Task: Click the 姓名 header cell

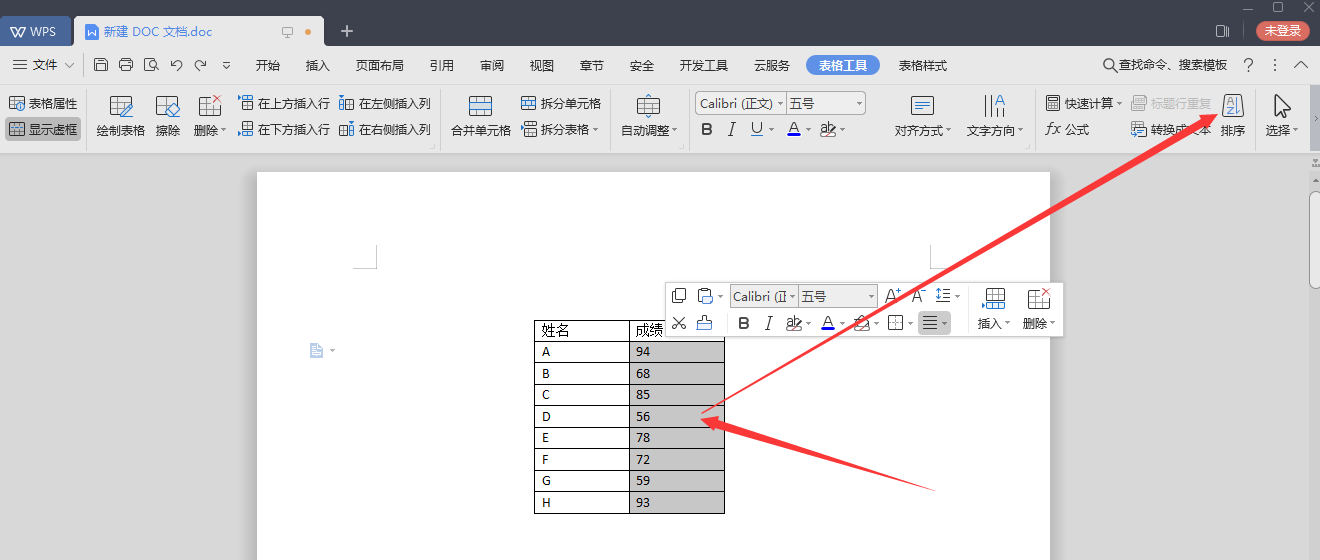Action: [582, 331]
